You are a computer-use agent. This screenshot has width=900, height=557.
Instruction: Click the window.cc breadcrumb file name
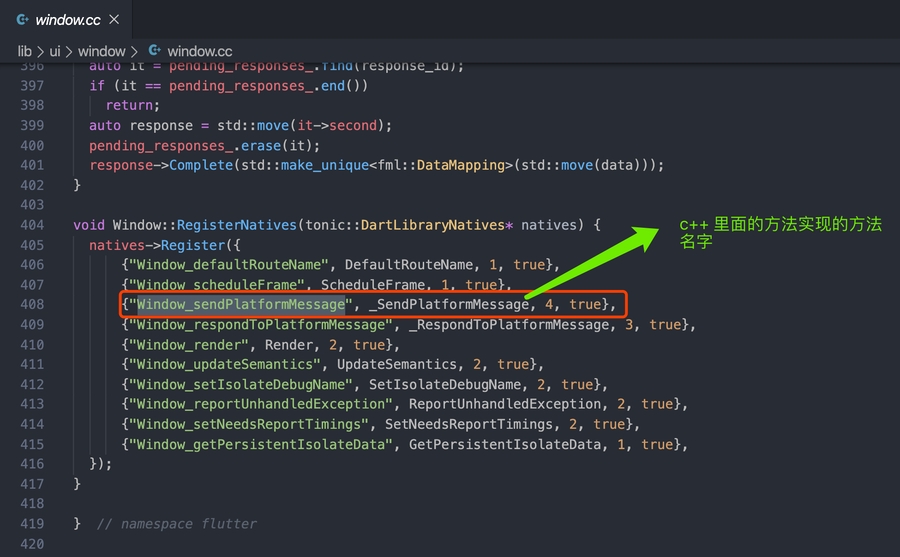point(199,51)
